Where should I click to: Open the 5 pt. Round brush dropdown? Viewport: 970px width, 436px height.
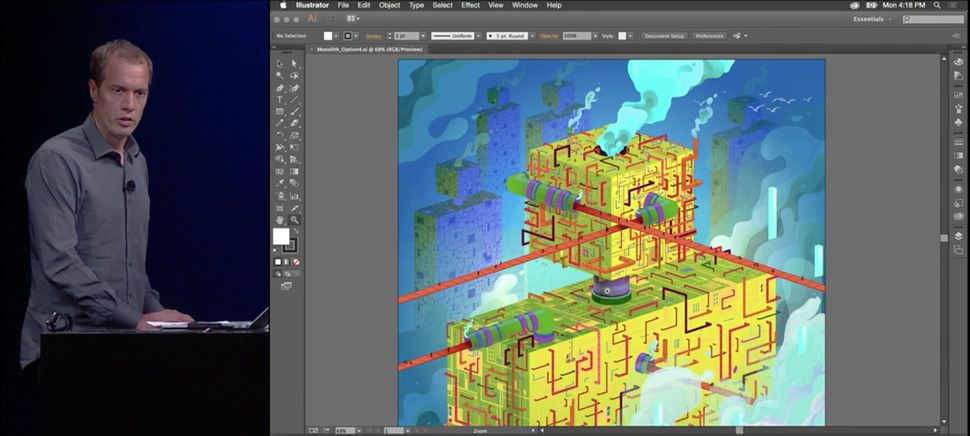[532, 36]
